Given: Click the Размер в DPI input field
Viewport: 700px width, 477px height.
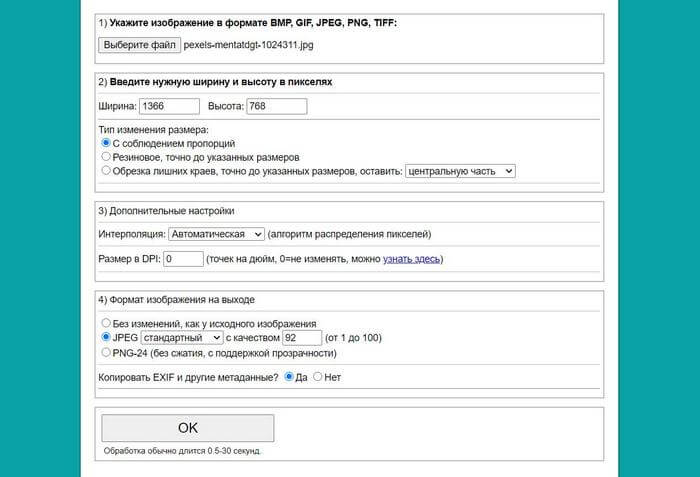Looking at the screenshot, I should [x=183, y=259].
